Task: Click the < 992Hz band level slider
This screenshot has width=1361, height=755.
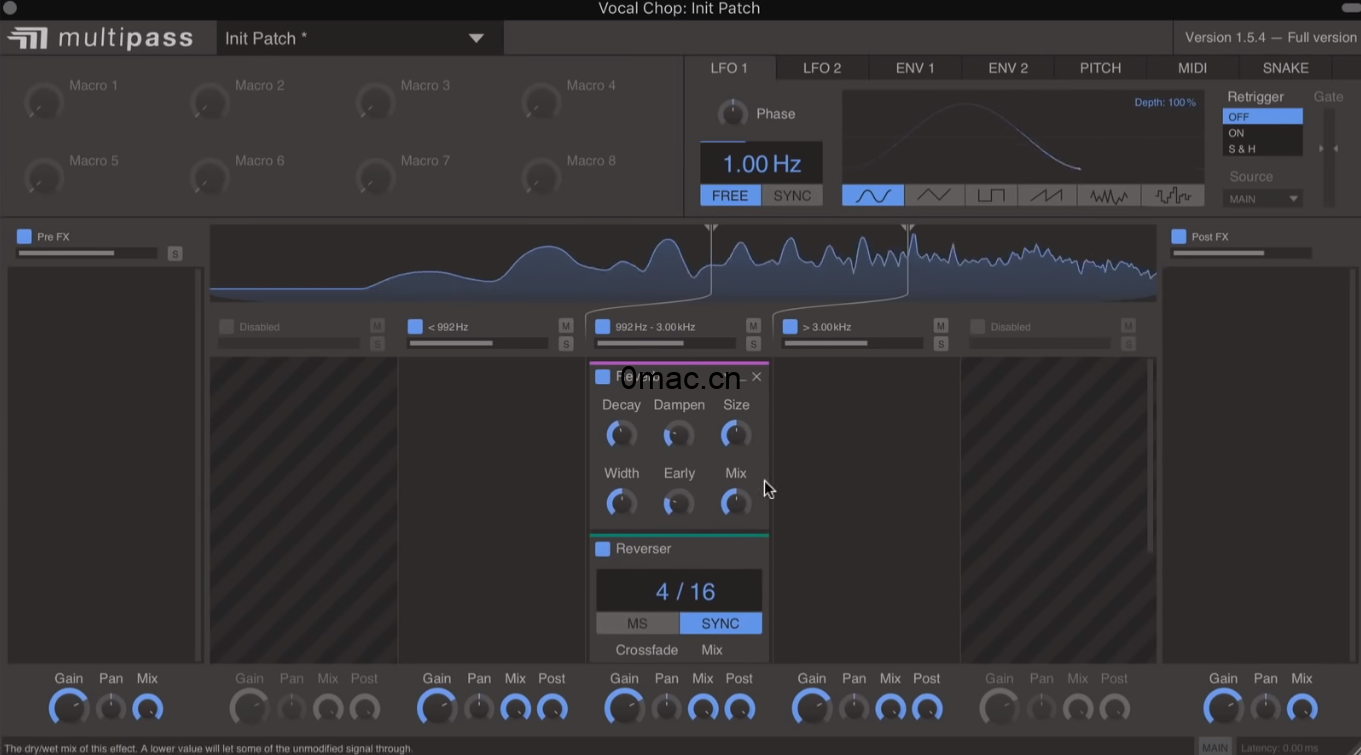Action: click(x=478, y=343)
